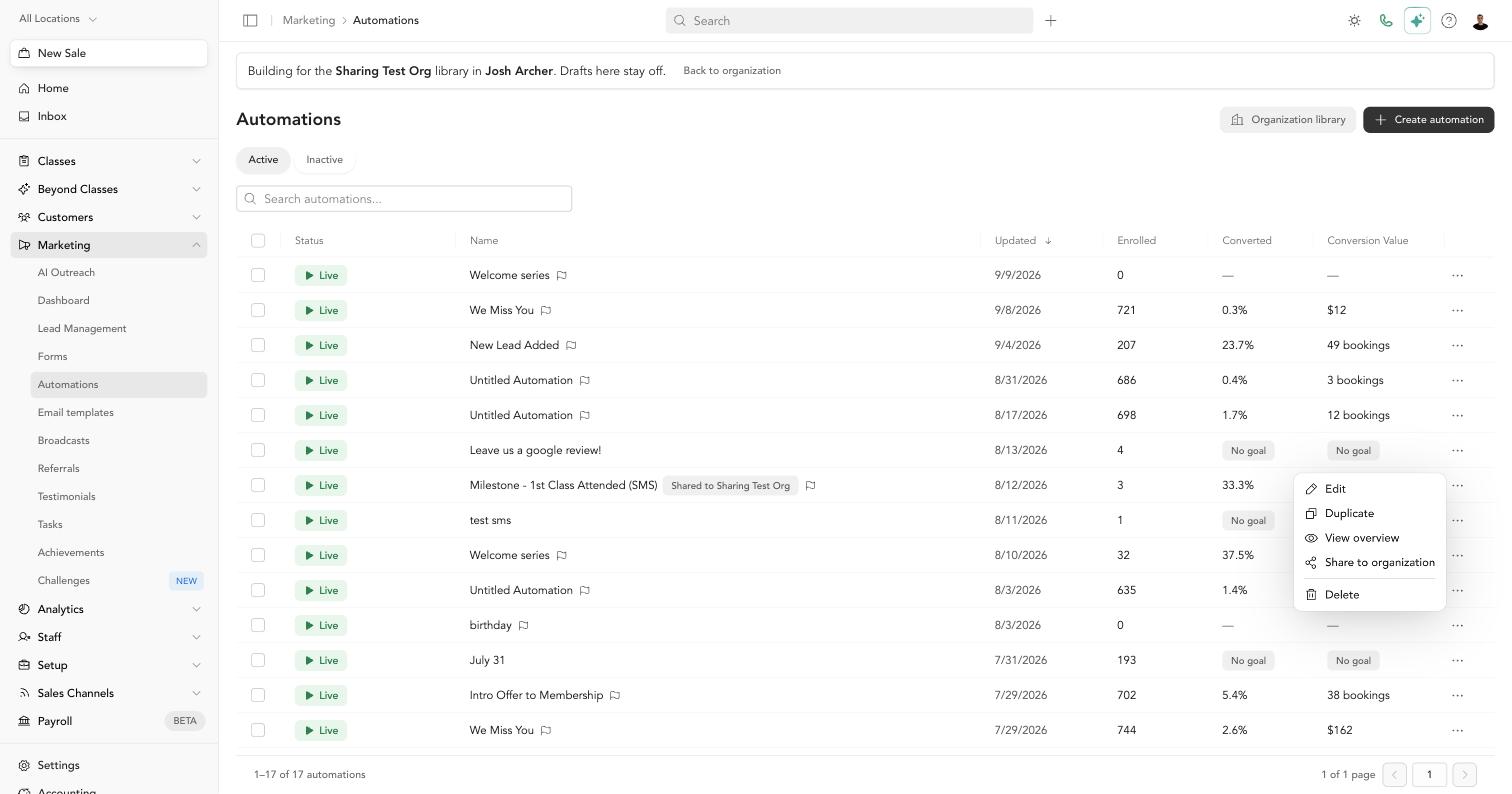Open row menu for birthday automation
The width and height of the screenshot is (1512, 794).
point(1457,625)
